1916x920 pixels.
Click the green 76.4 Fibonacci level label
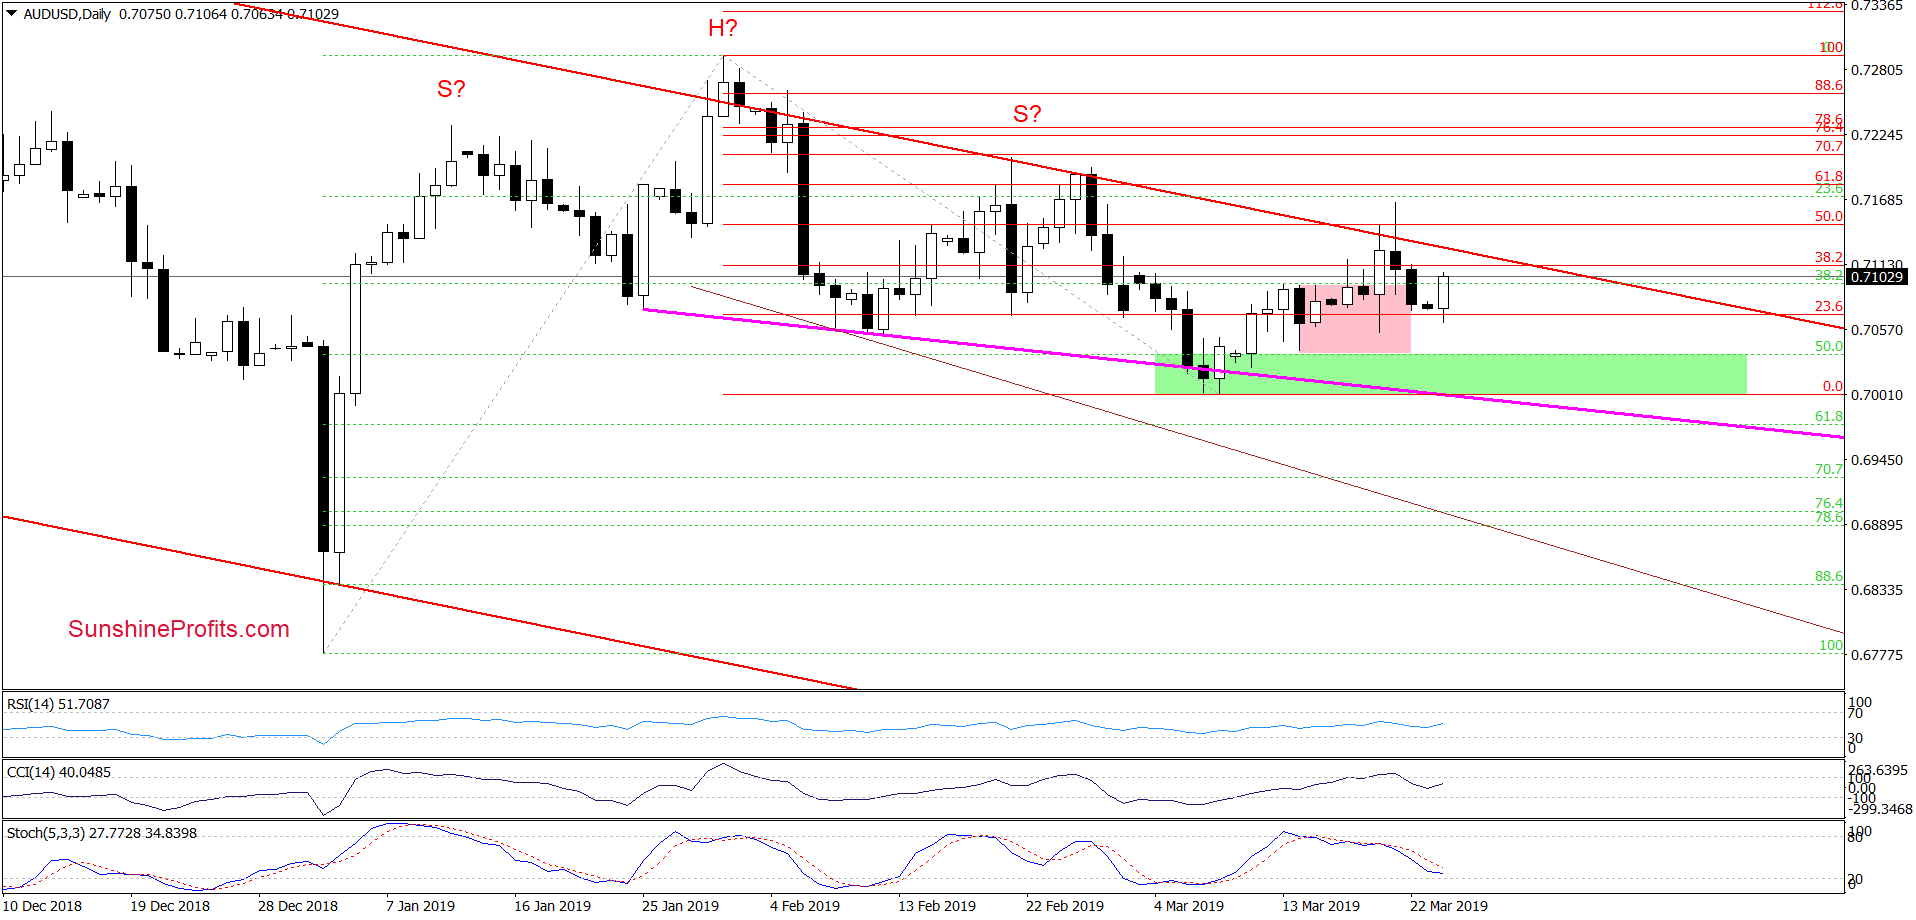point(1829,503)
